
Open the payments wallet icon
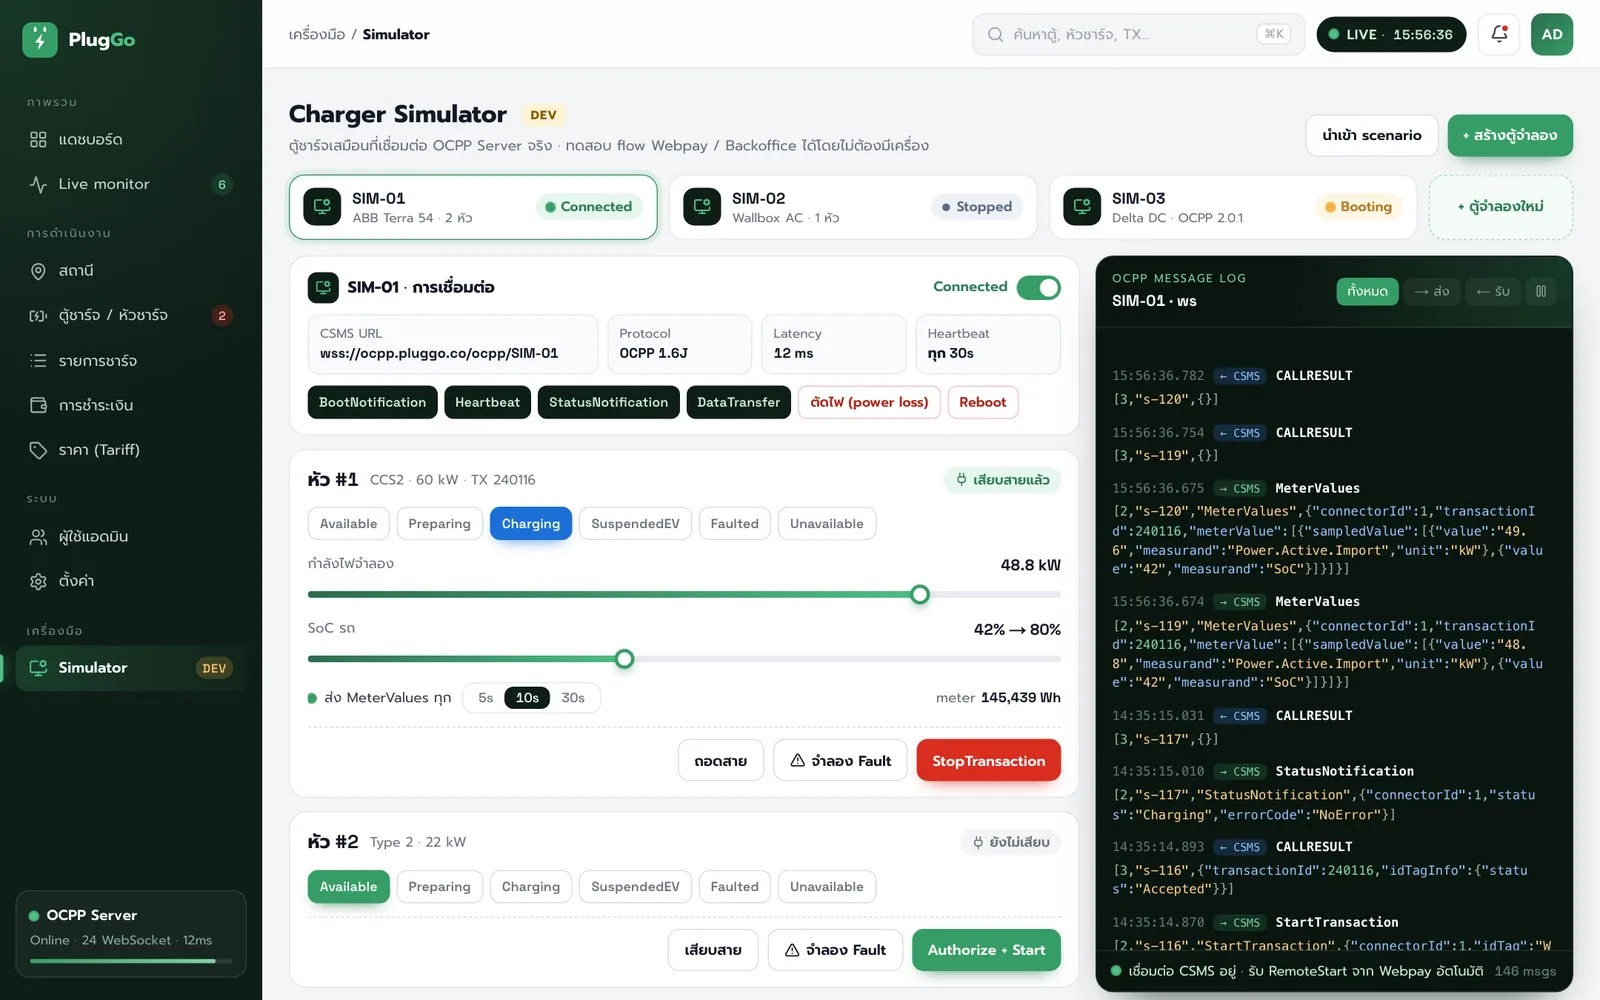38,405
